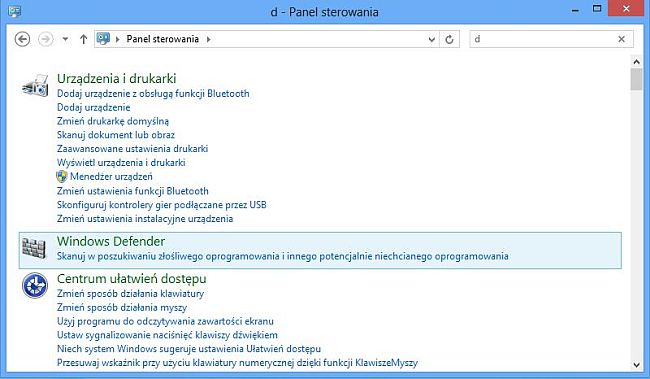Maximize the Panel sterowania window
This screenshot has width=650, height=379.
click(597, 9)
